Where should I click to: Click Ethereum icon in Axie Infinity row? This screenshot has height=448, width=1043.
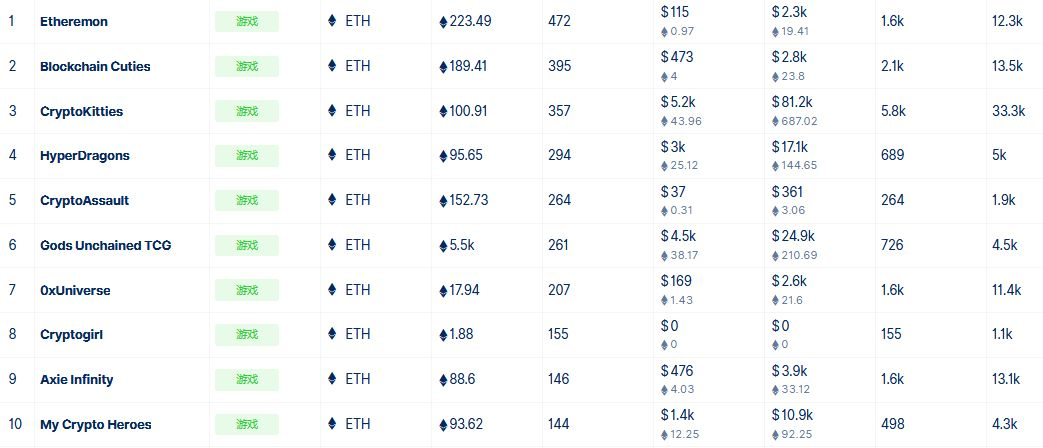coord(333,379)
